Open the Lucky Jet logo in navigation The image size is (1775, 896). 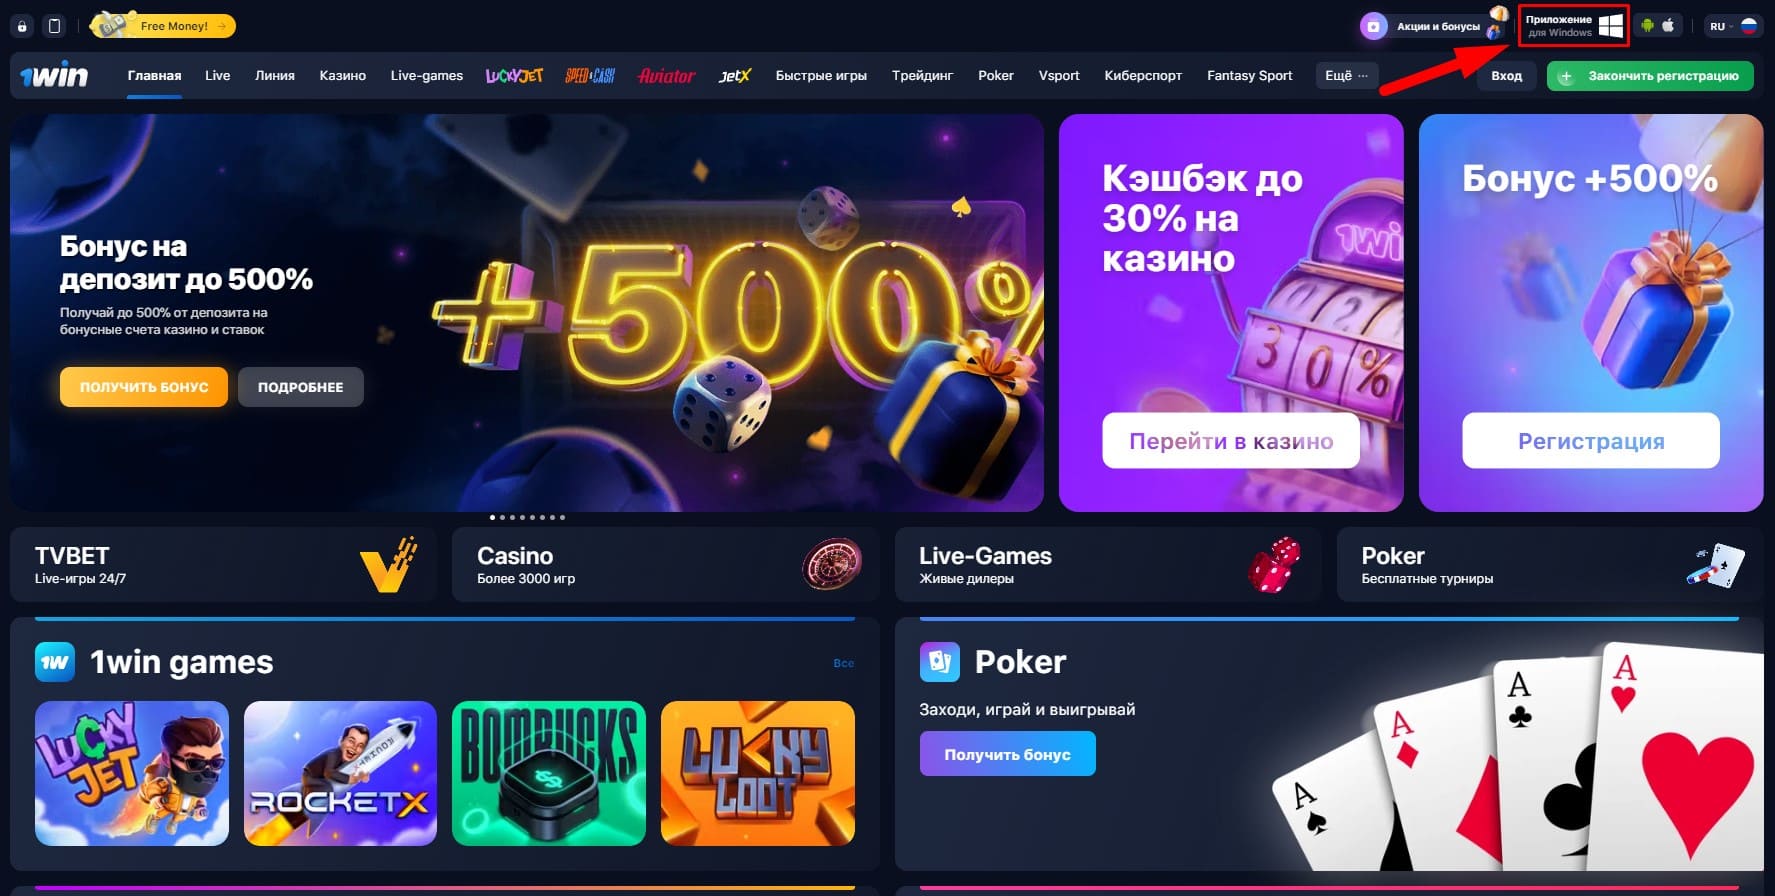pos(514,76)
